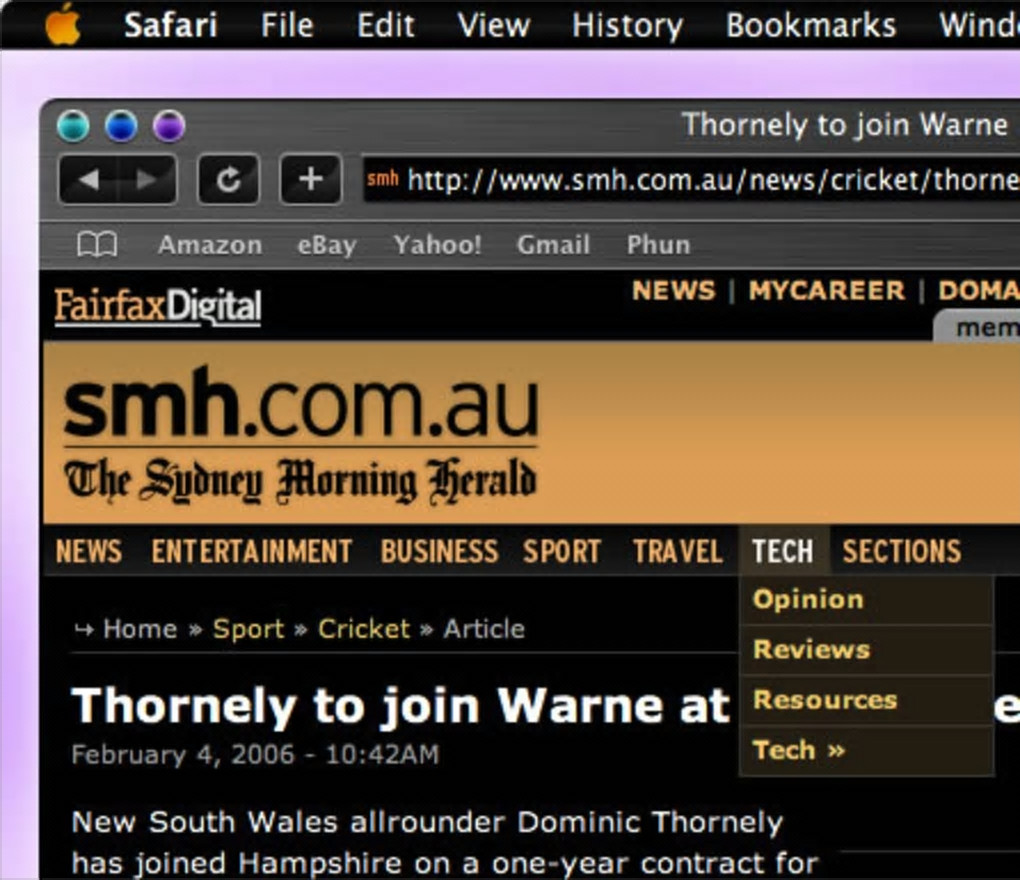Go forward using the forward arrow
The image size is (1020, 880).
click(x=147, y=180)
